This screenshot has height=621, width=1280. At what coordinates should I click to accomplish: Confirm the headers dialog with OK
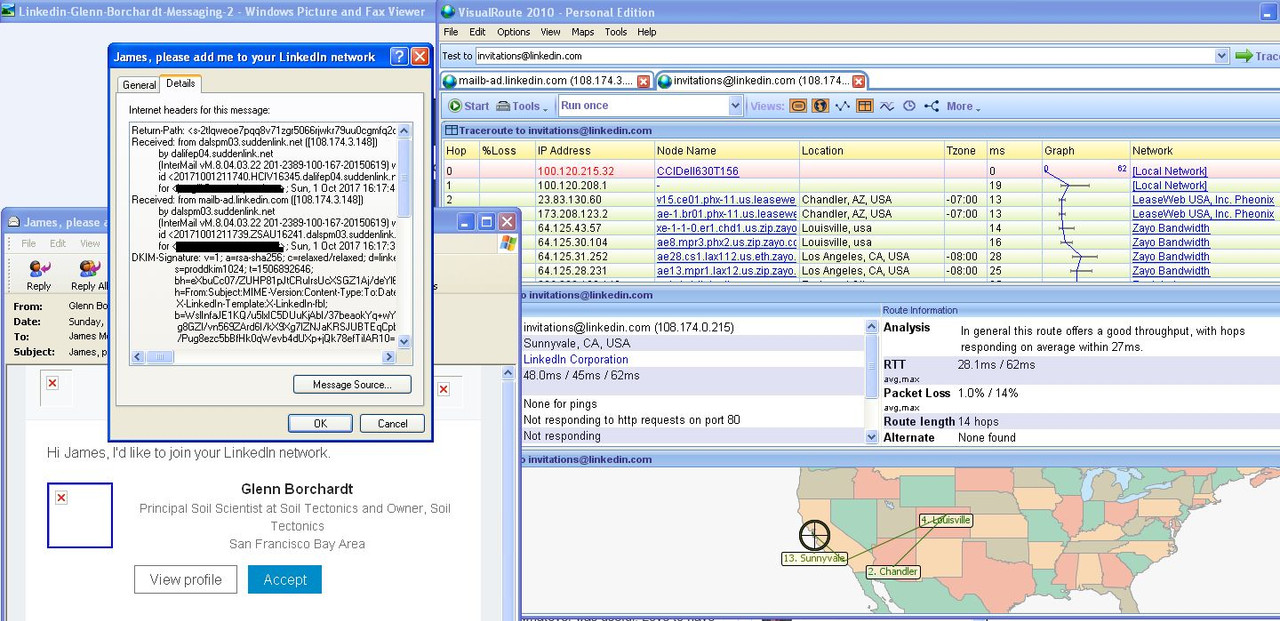click(320, 423)
